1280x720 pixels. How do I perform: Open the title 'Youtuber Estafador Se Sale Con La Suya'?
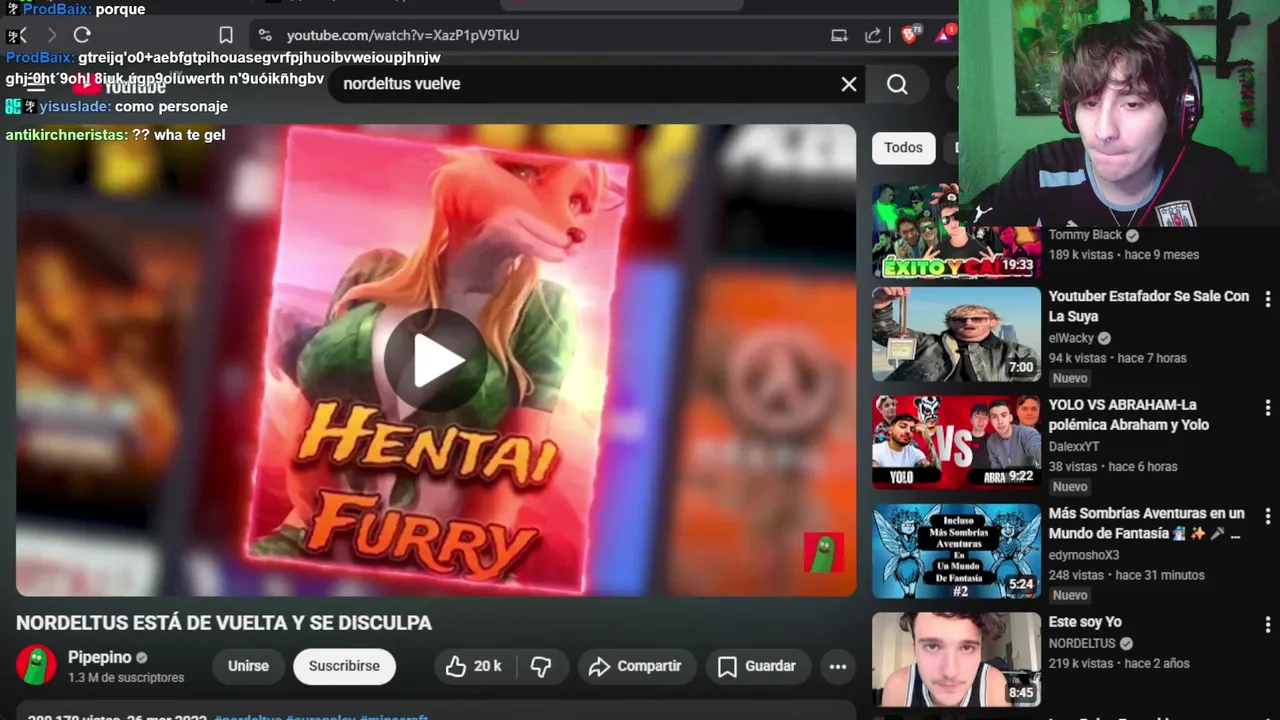[x=1149, y=306]
